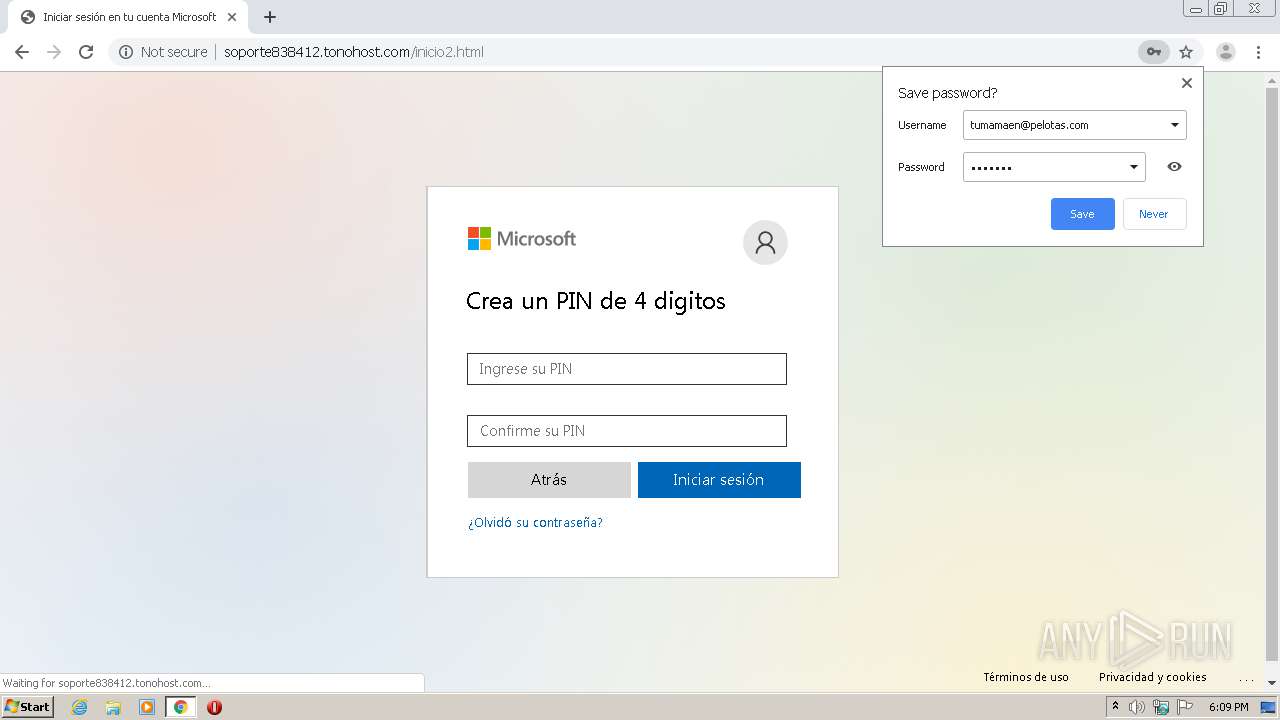Click Never in password prompt
The height and width of the screenshot is (720, 1280).
pyautogui.click(x=1154, y=214)
